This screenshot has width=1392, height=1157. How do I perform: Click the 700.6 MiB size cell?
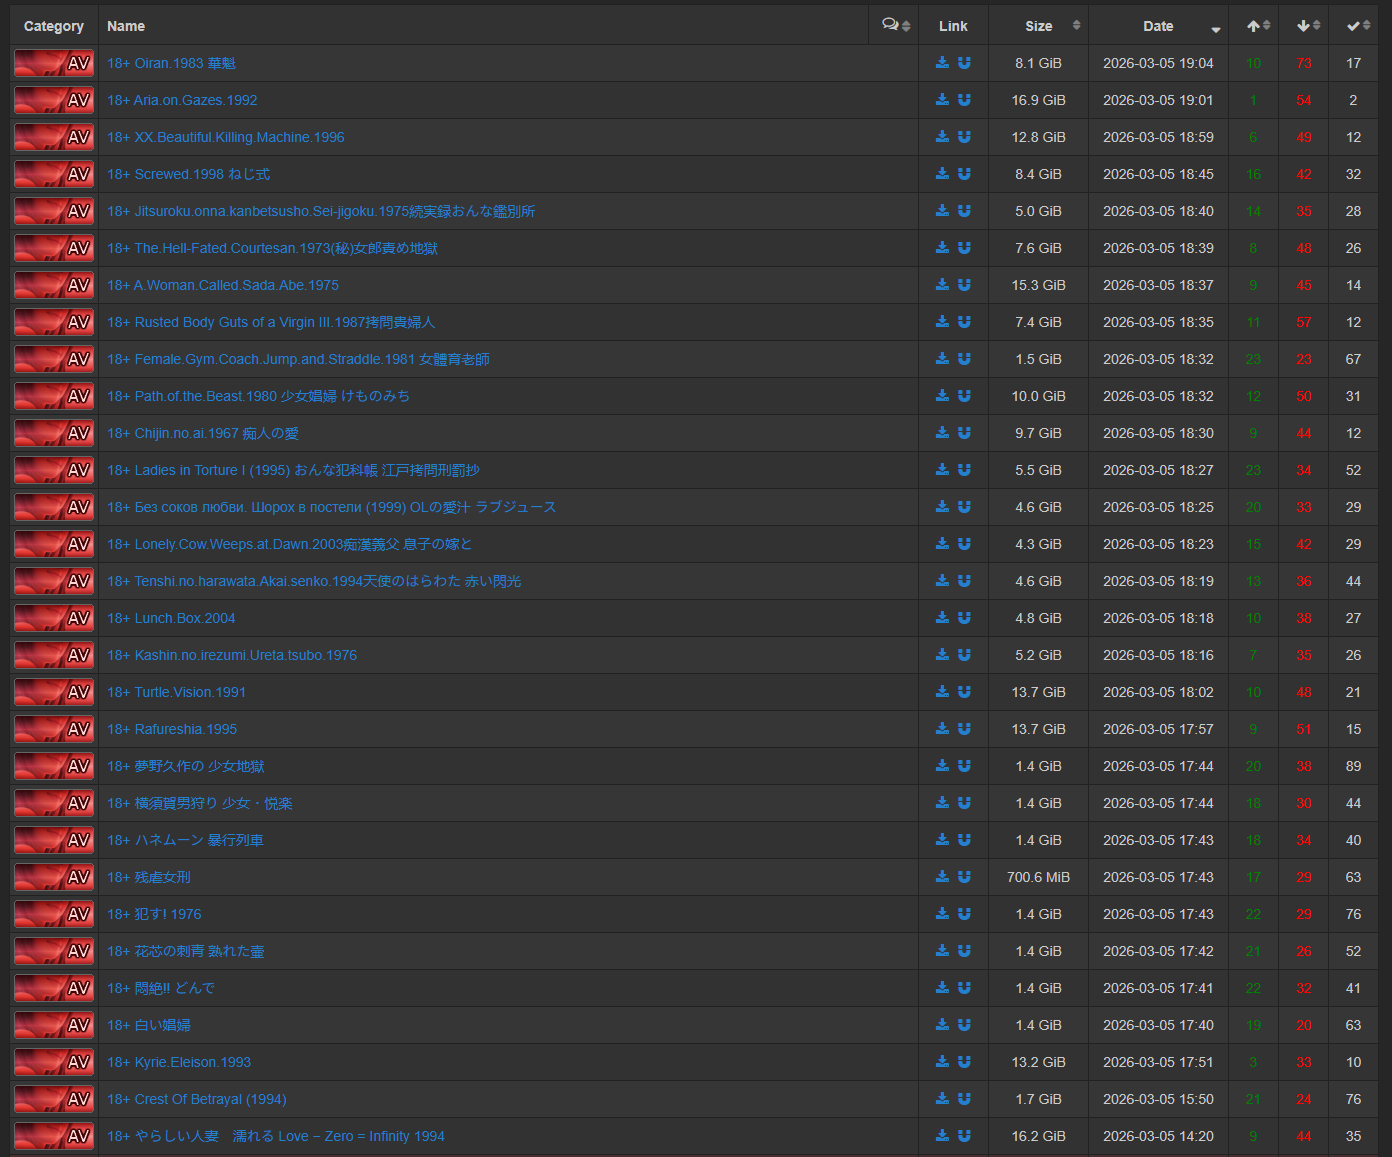pyautogui.click(x=1039, y=877)
